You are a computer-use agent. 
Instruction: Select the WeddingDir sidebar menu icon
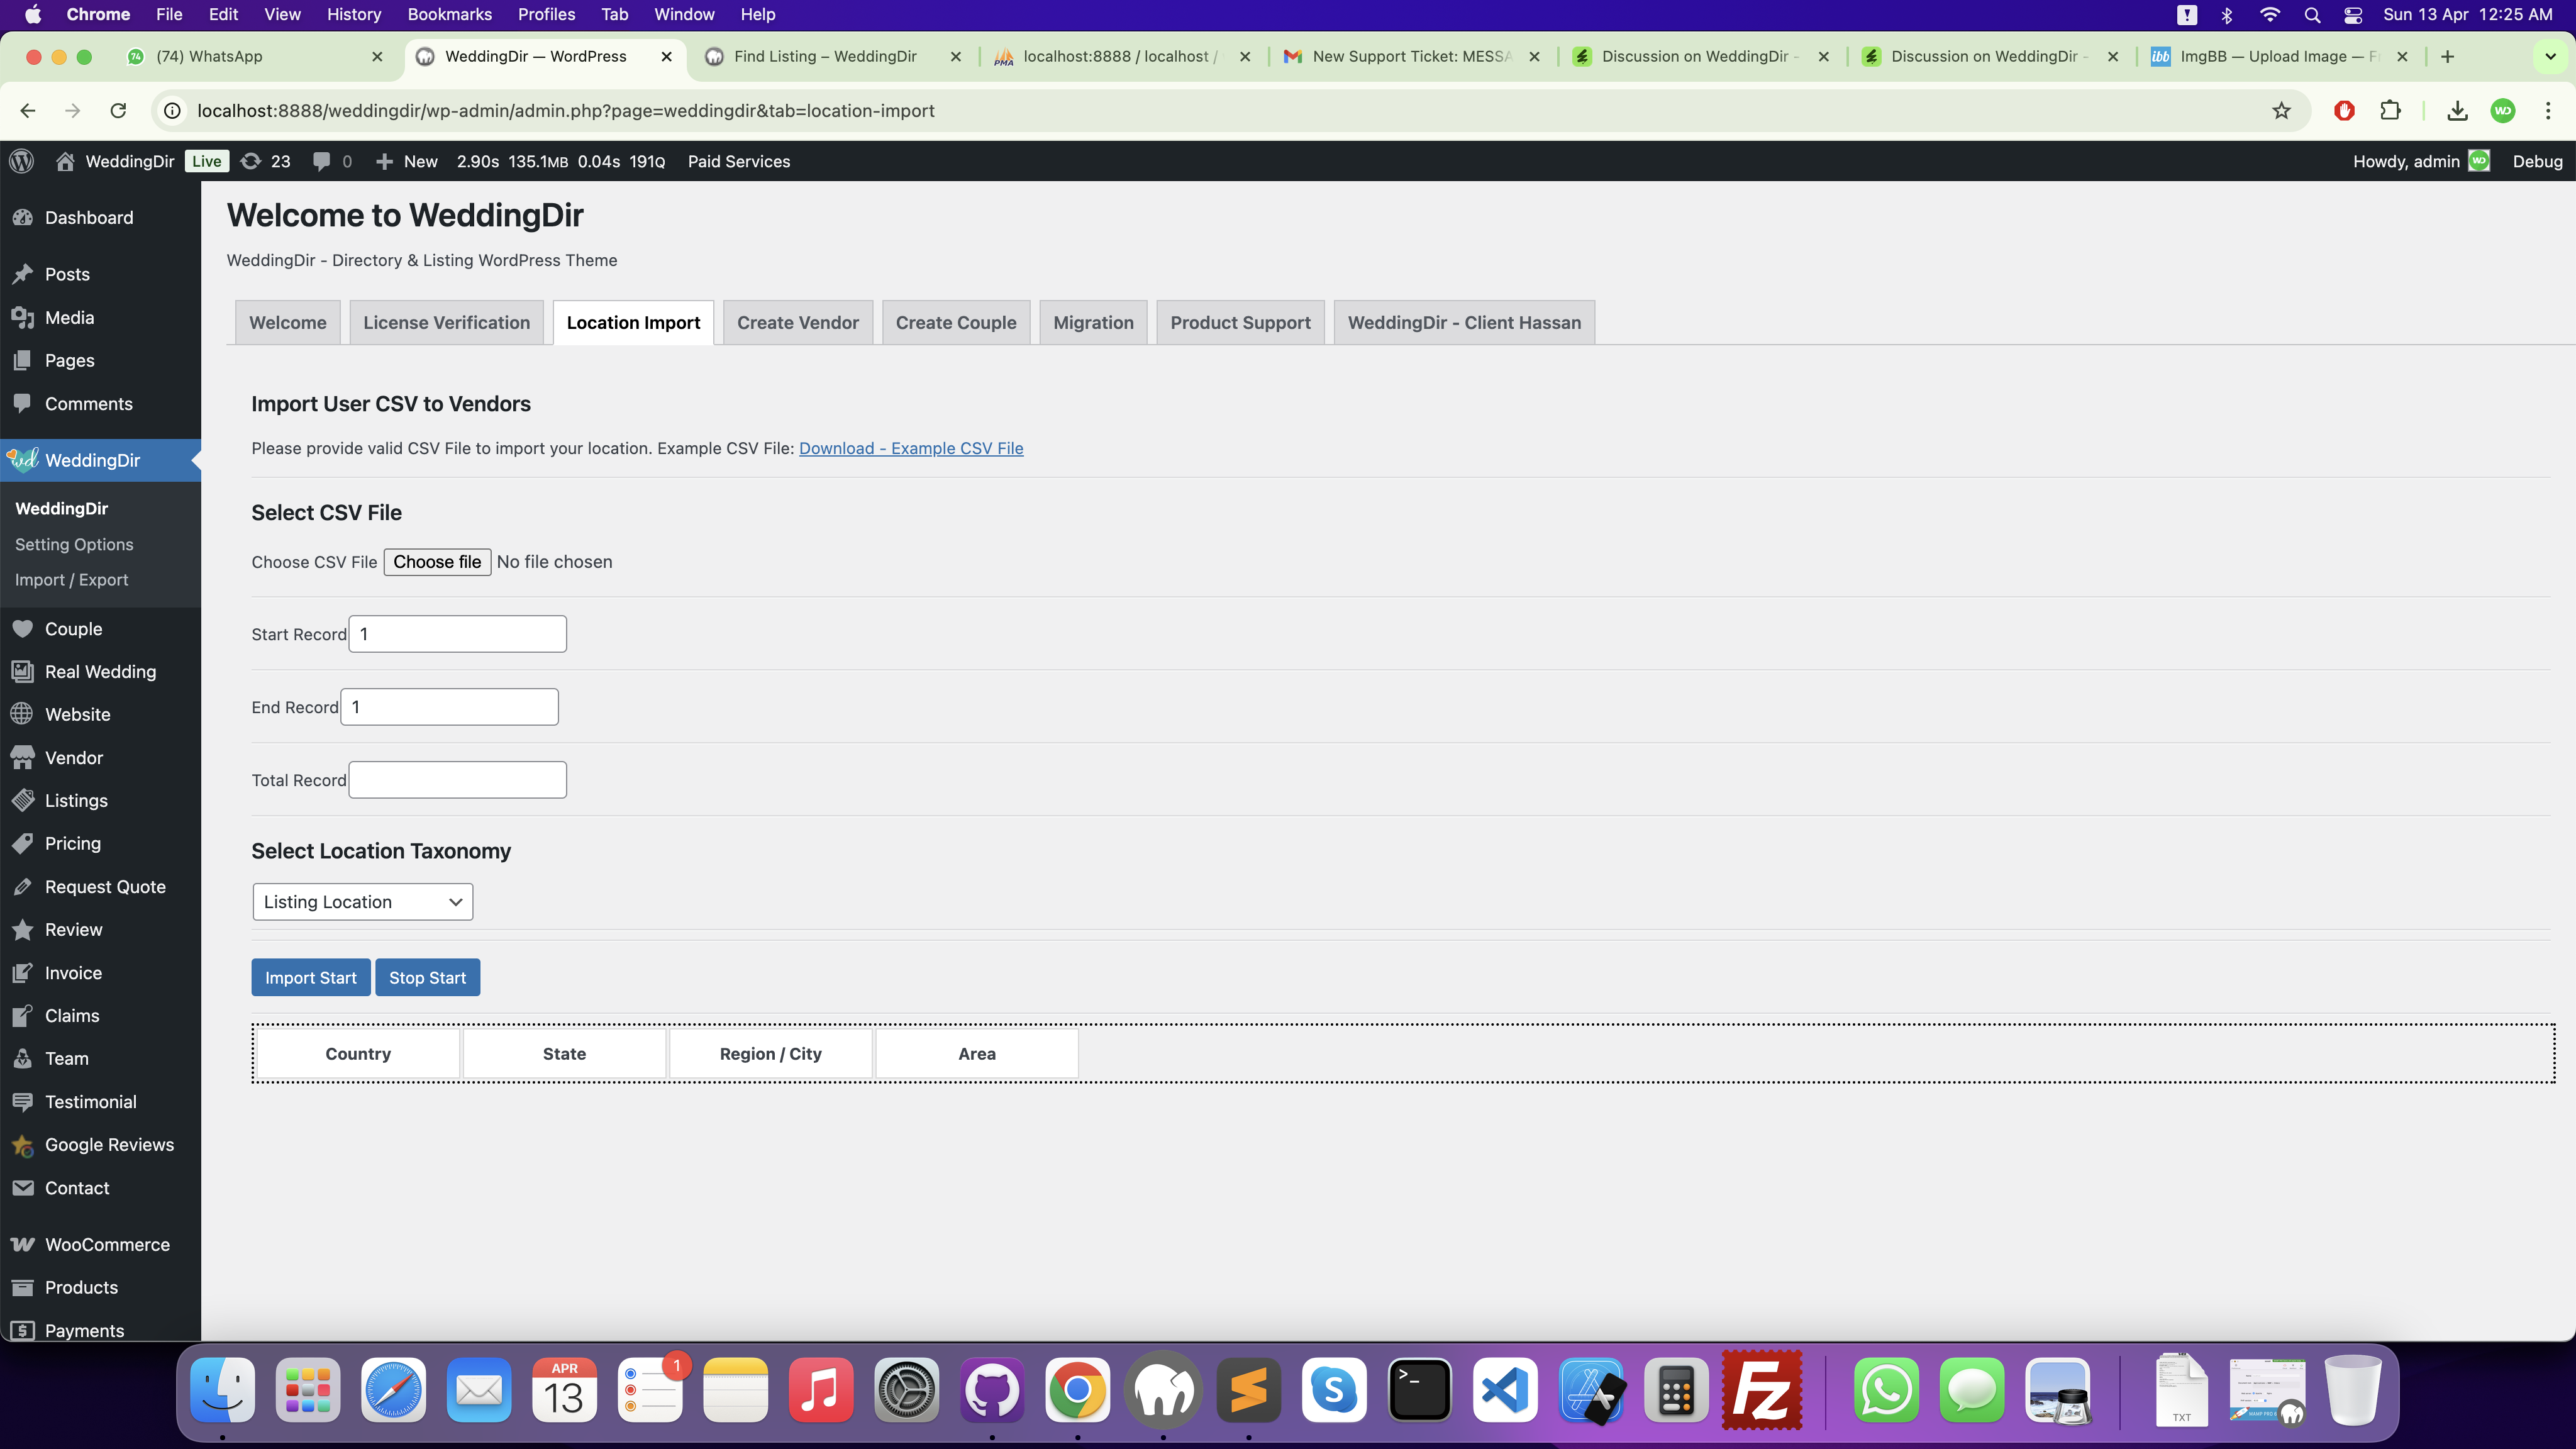tap(22, 460)
